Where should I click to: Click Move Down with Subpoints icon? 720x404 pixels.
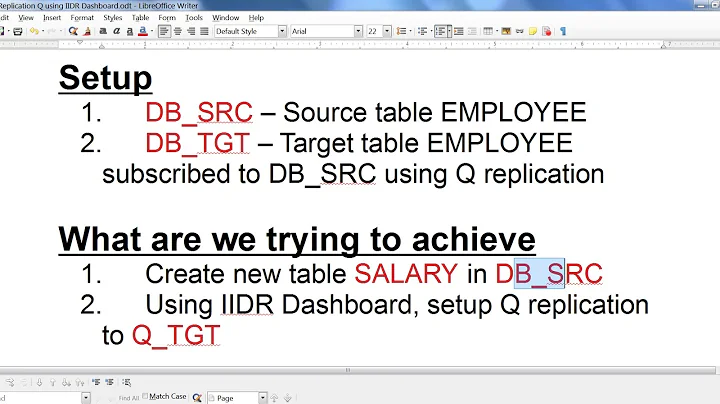tap(66, 382)
